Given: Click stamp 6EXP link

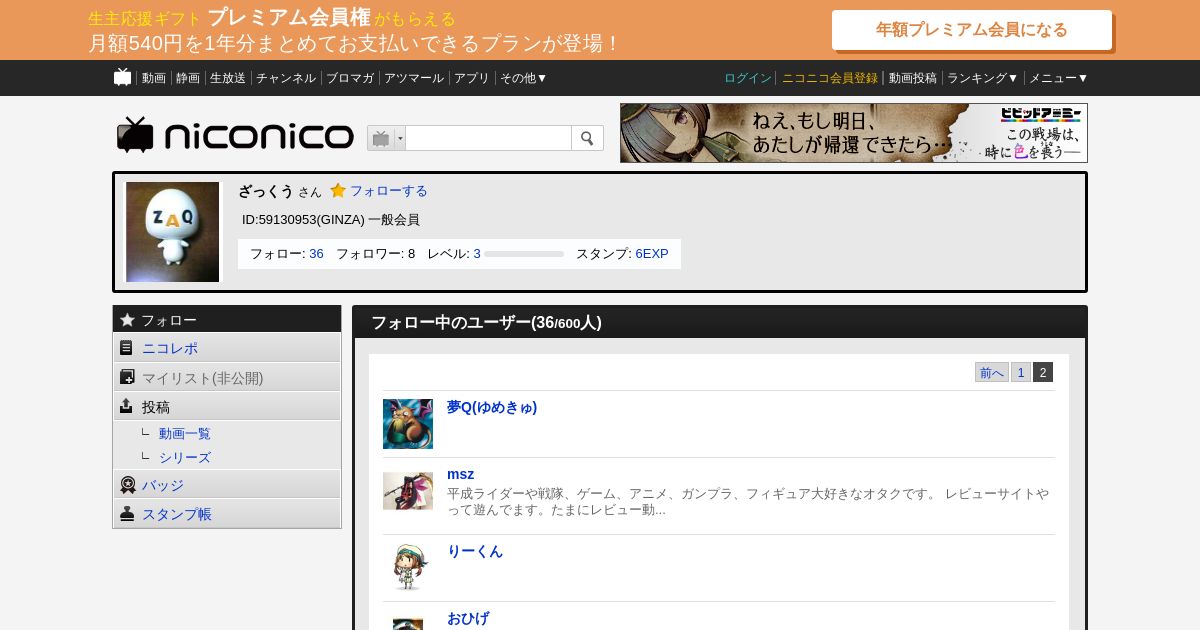Looking at the screenshot, I should tap(652, 254).
